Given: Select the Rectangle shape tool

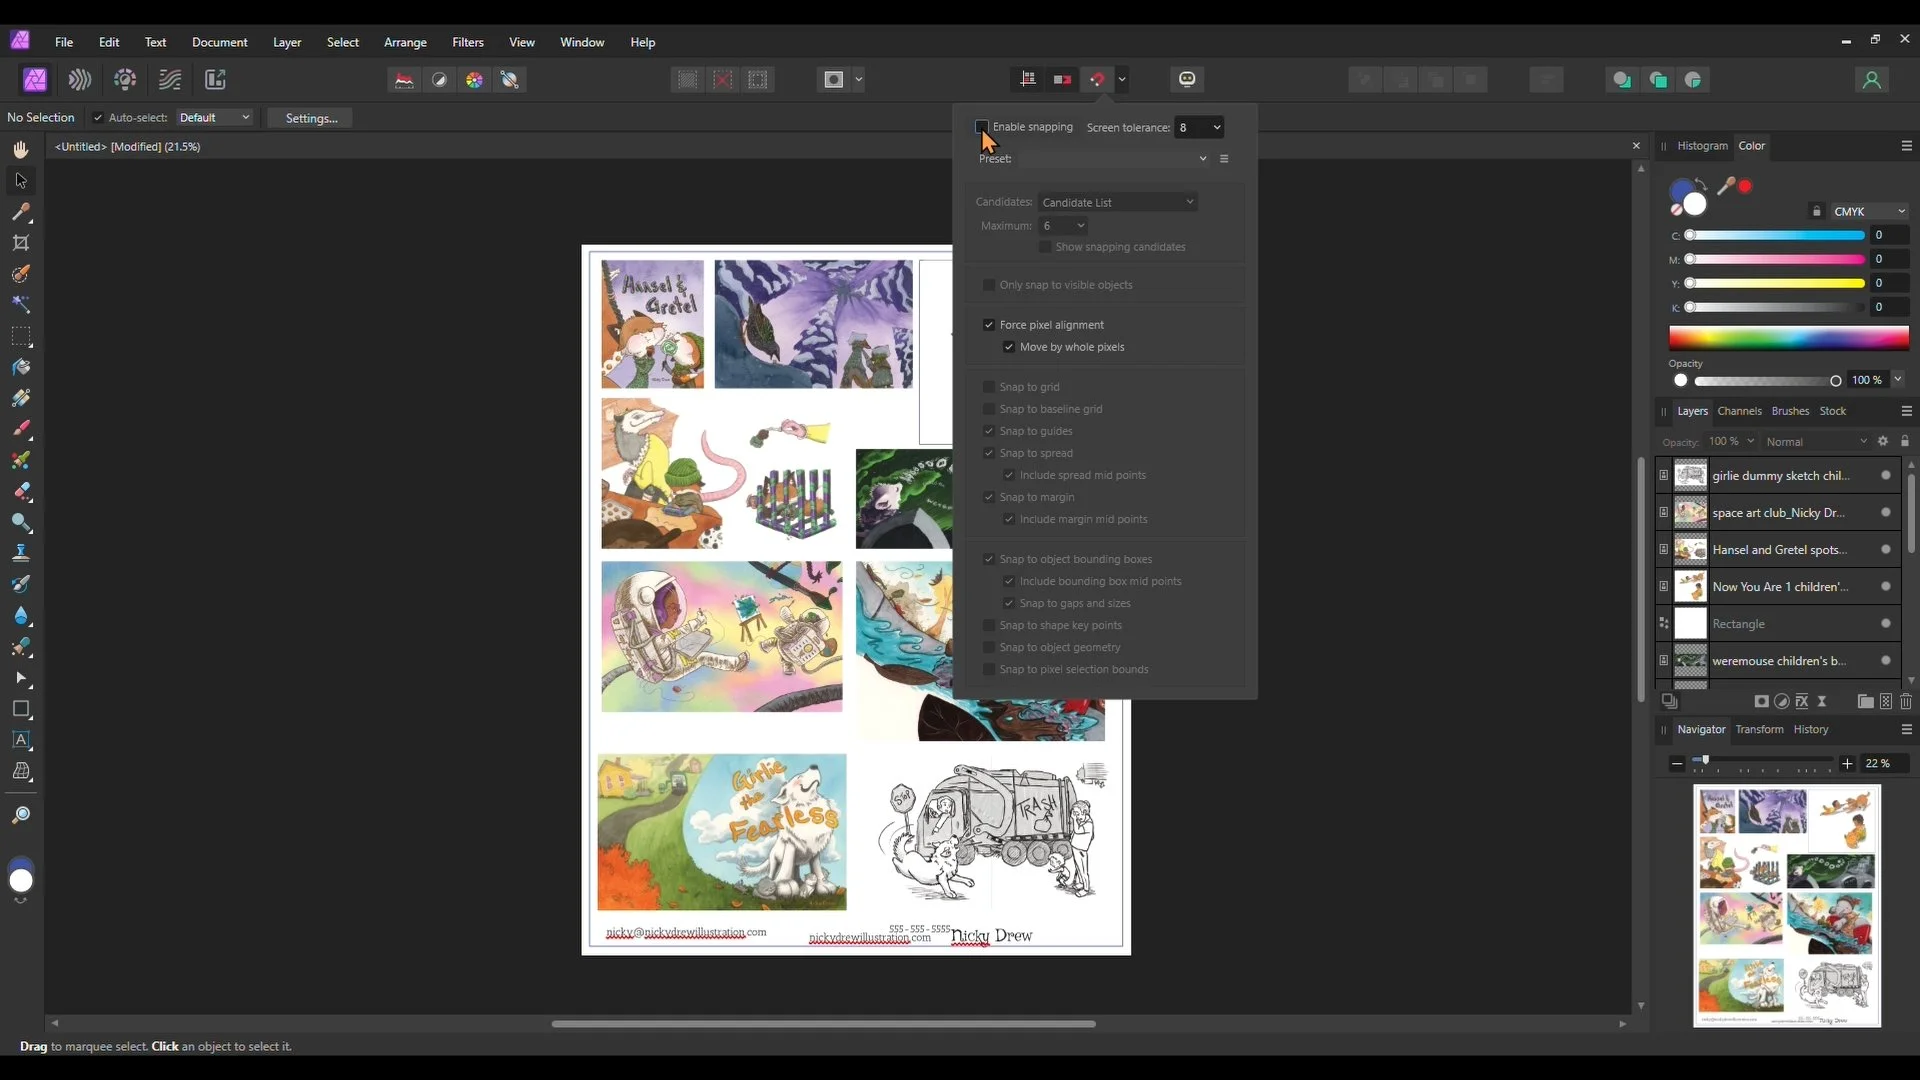Looking at the screenshot, I should click(x=21, y=709).
